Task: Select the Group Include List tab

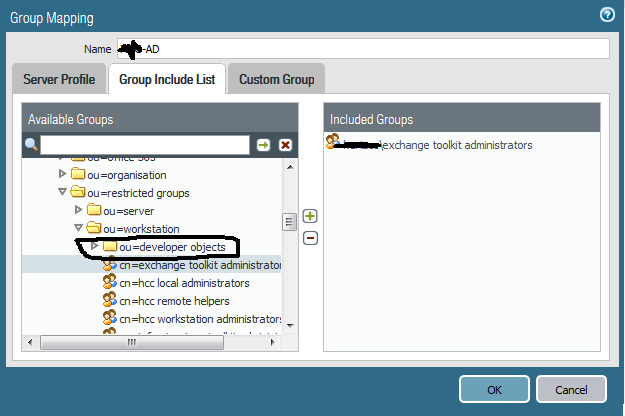Action: click(167, 79)
